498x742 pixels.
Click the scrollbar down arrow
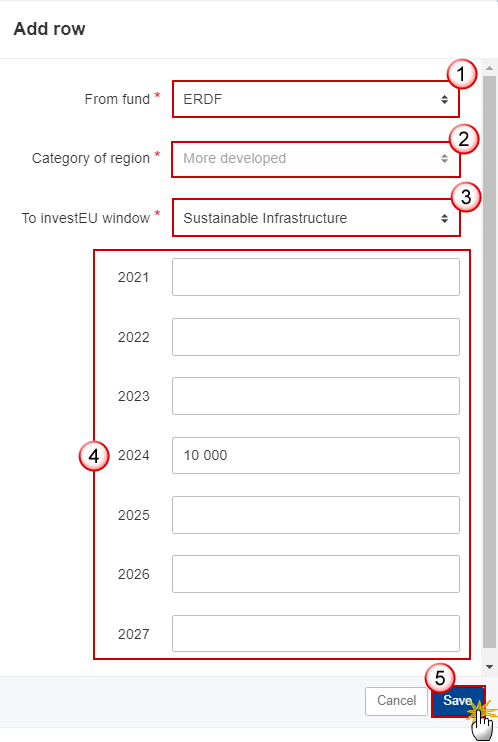pyautogui.click(x=489, y=667)
